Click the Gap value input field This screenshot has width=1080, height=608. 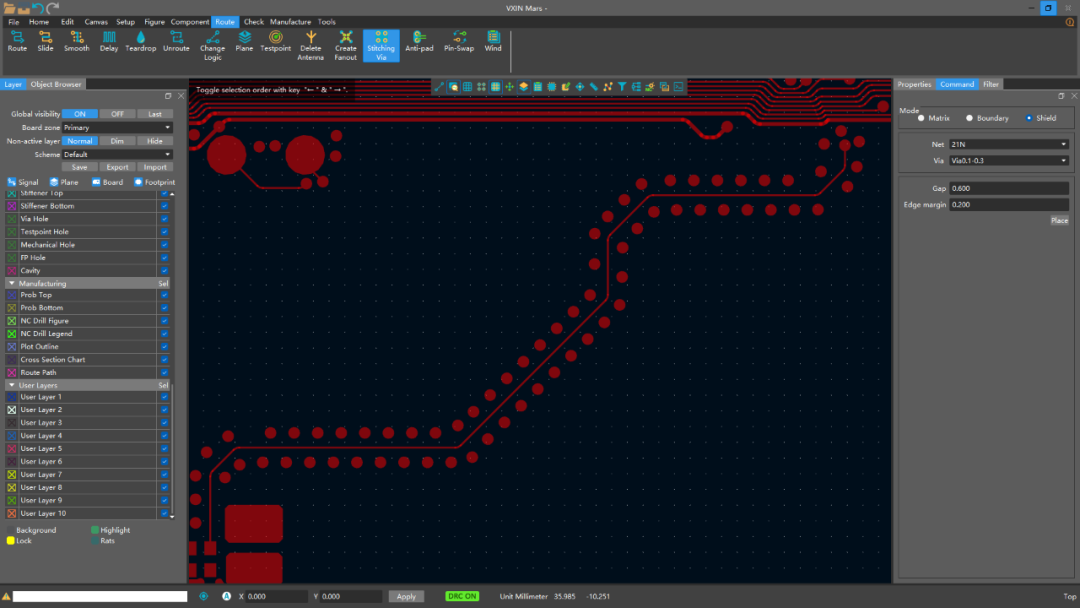point(1009,189)
